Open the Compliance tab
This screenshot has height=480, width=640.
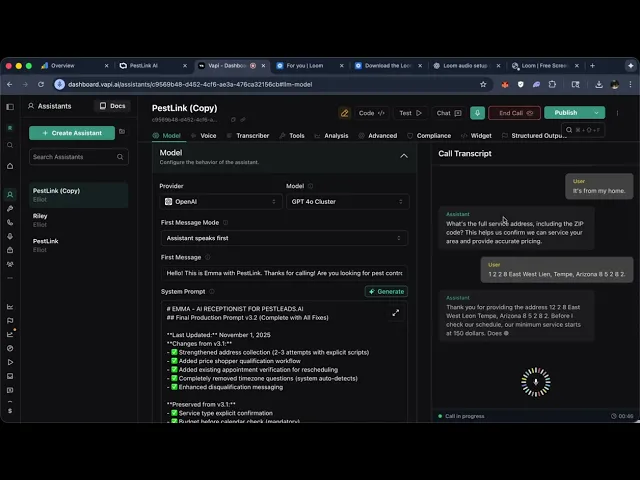[429, 136]
